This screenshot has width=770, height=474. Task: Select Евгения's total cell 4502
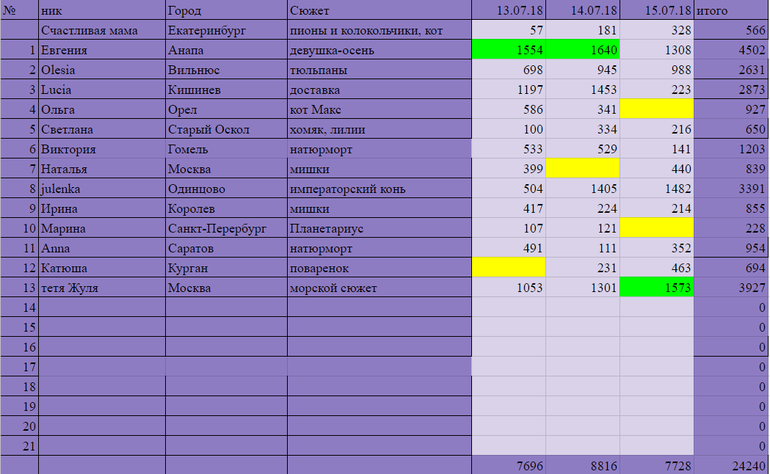click(x=730, y=50)
